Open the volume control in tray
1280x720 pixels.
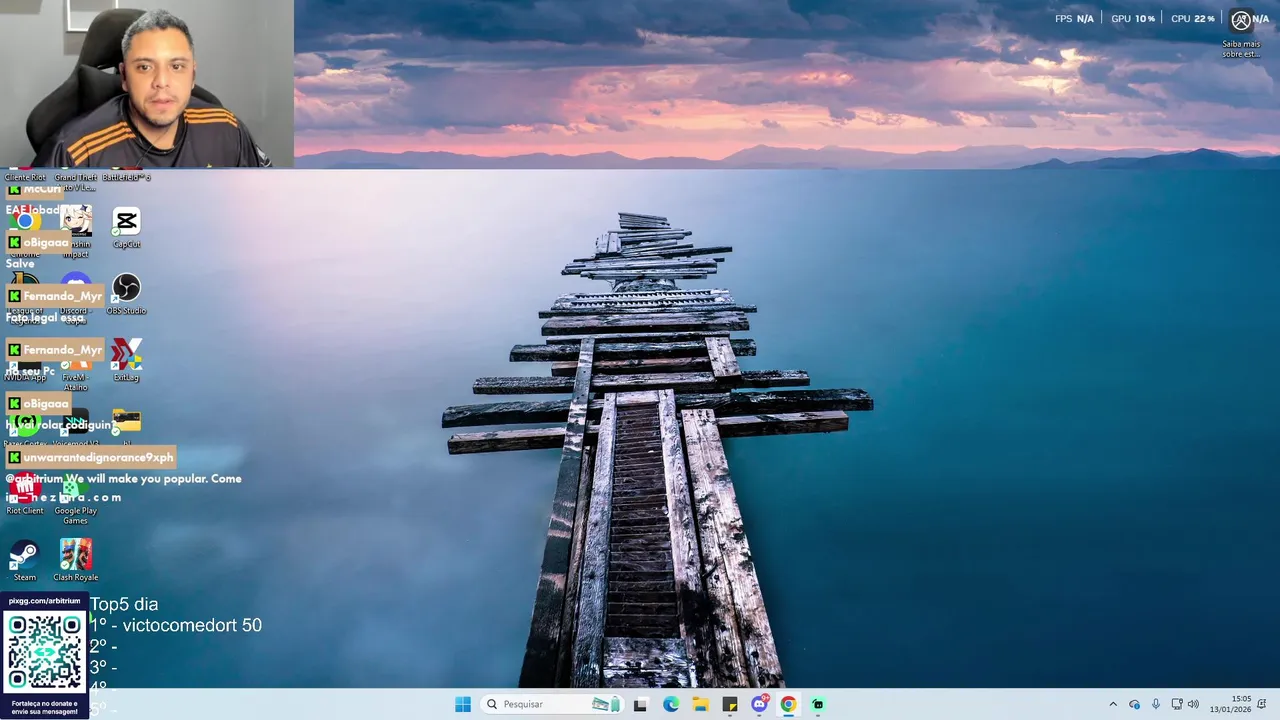point(1193,704)
